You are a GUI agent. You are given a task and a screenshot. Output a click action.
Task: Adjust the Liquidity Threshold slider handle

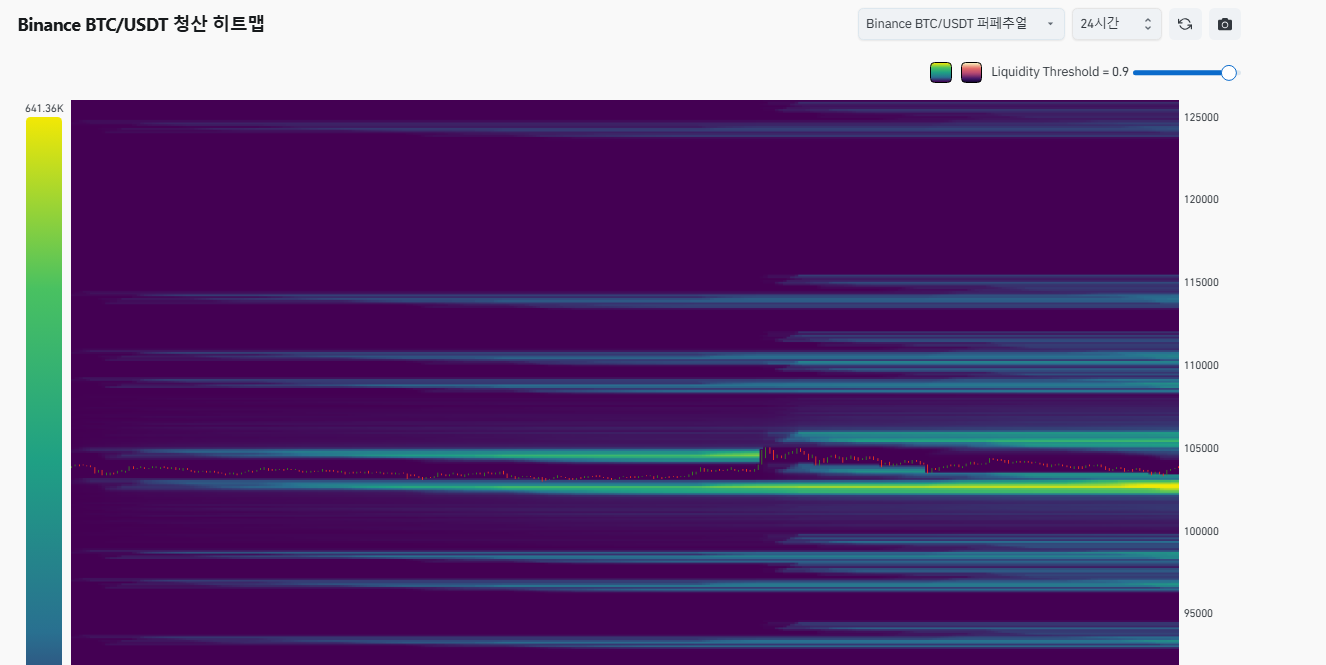(x=1229, y=72)
